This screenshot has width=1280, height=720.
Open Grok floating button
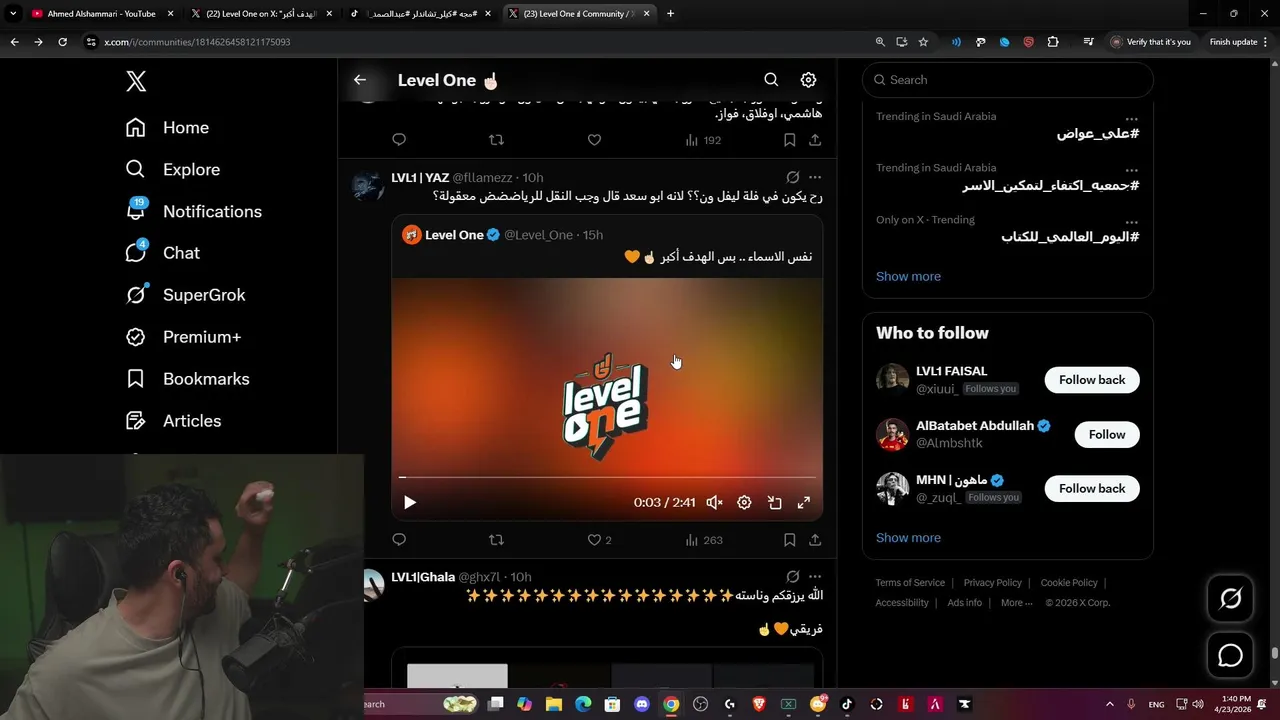point(1230,599)
